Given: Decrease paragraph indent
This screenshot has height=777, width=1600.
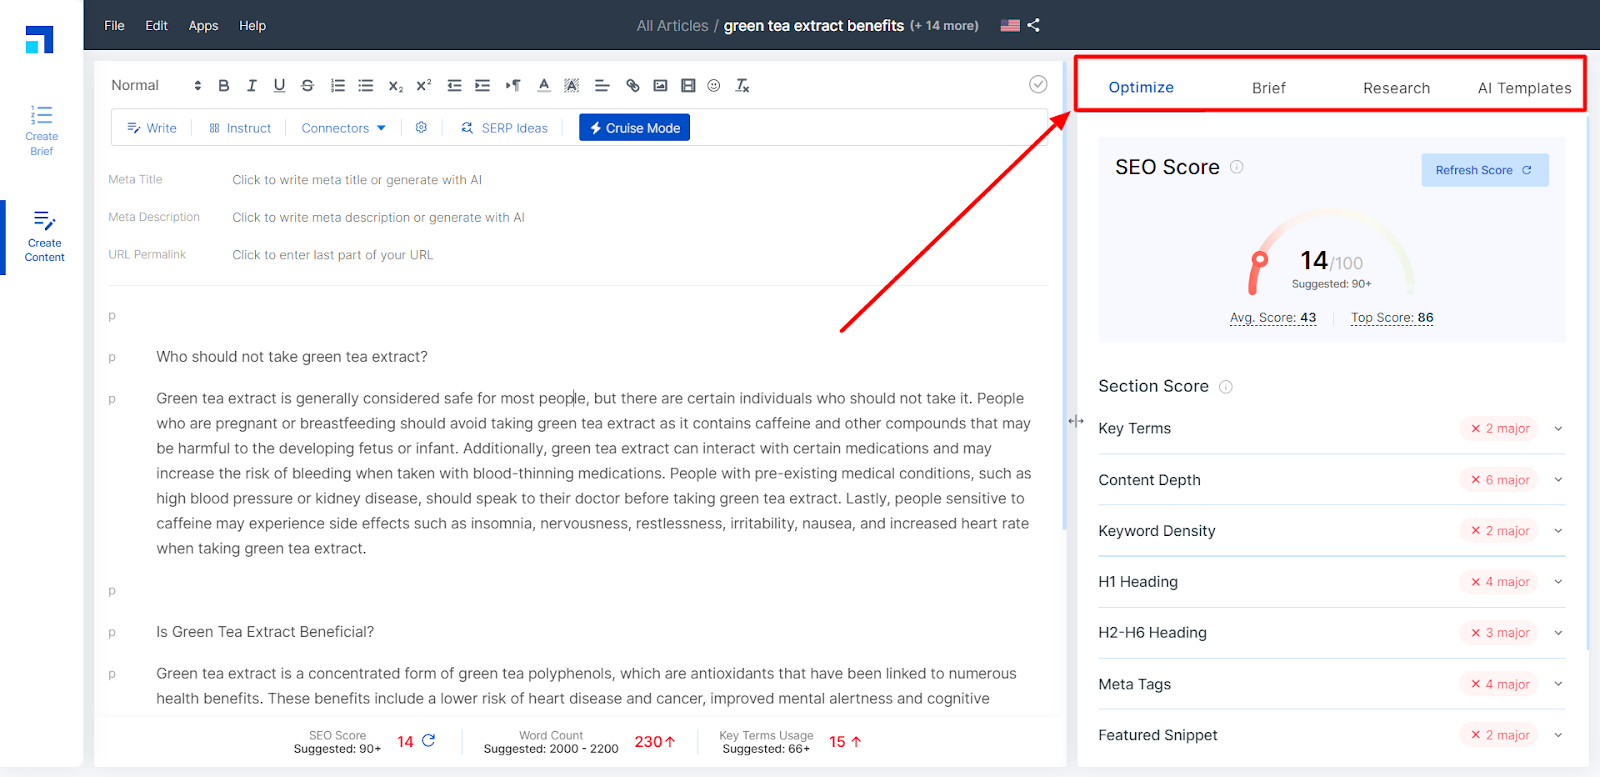Looking at the screenshot, I should tap(454, 86).
